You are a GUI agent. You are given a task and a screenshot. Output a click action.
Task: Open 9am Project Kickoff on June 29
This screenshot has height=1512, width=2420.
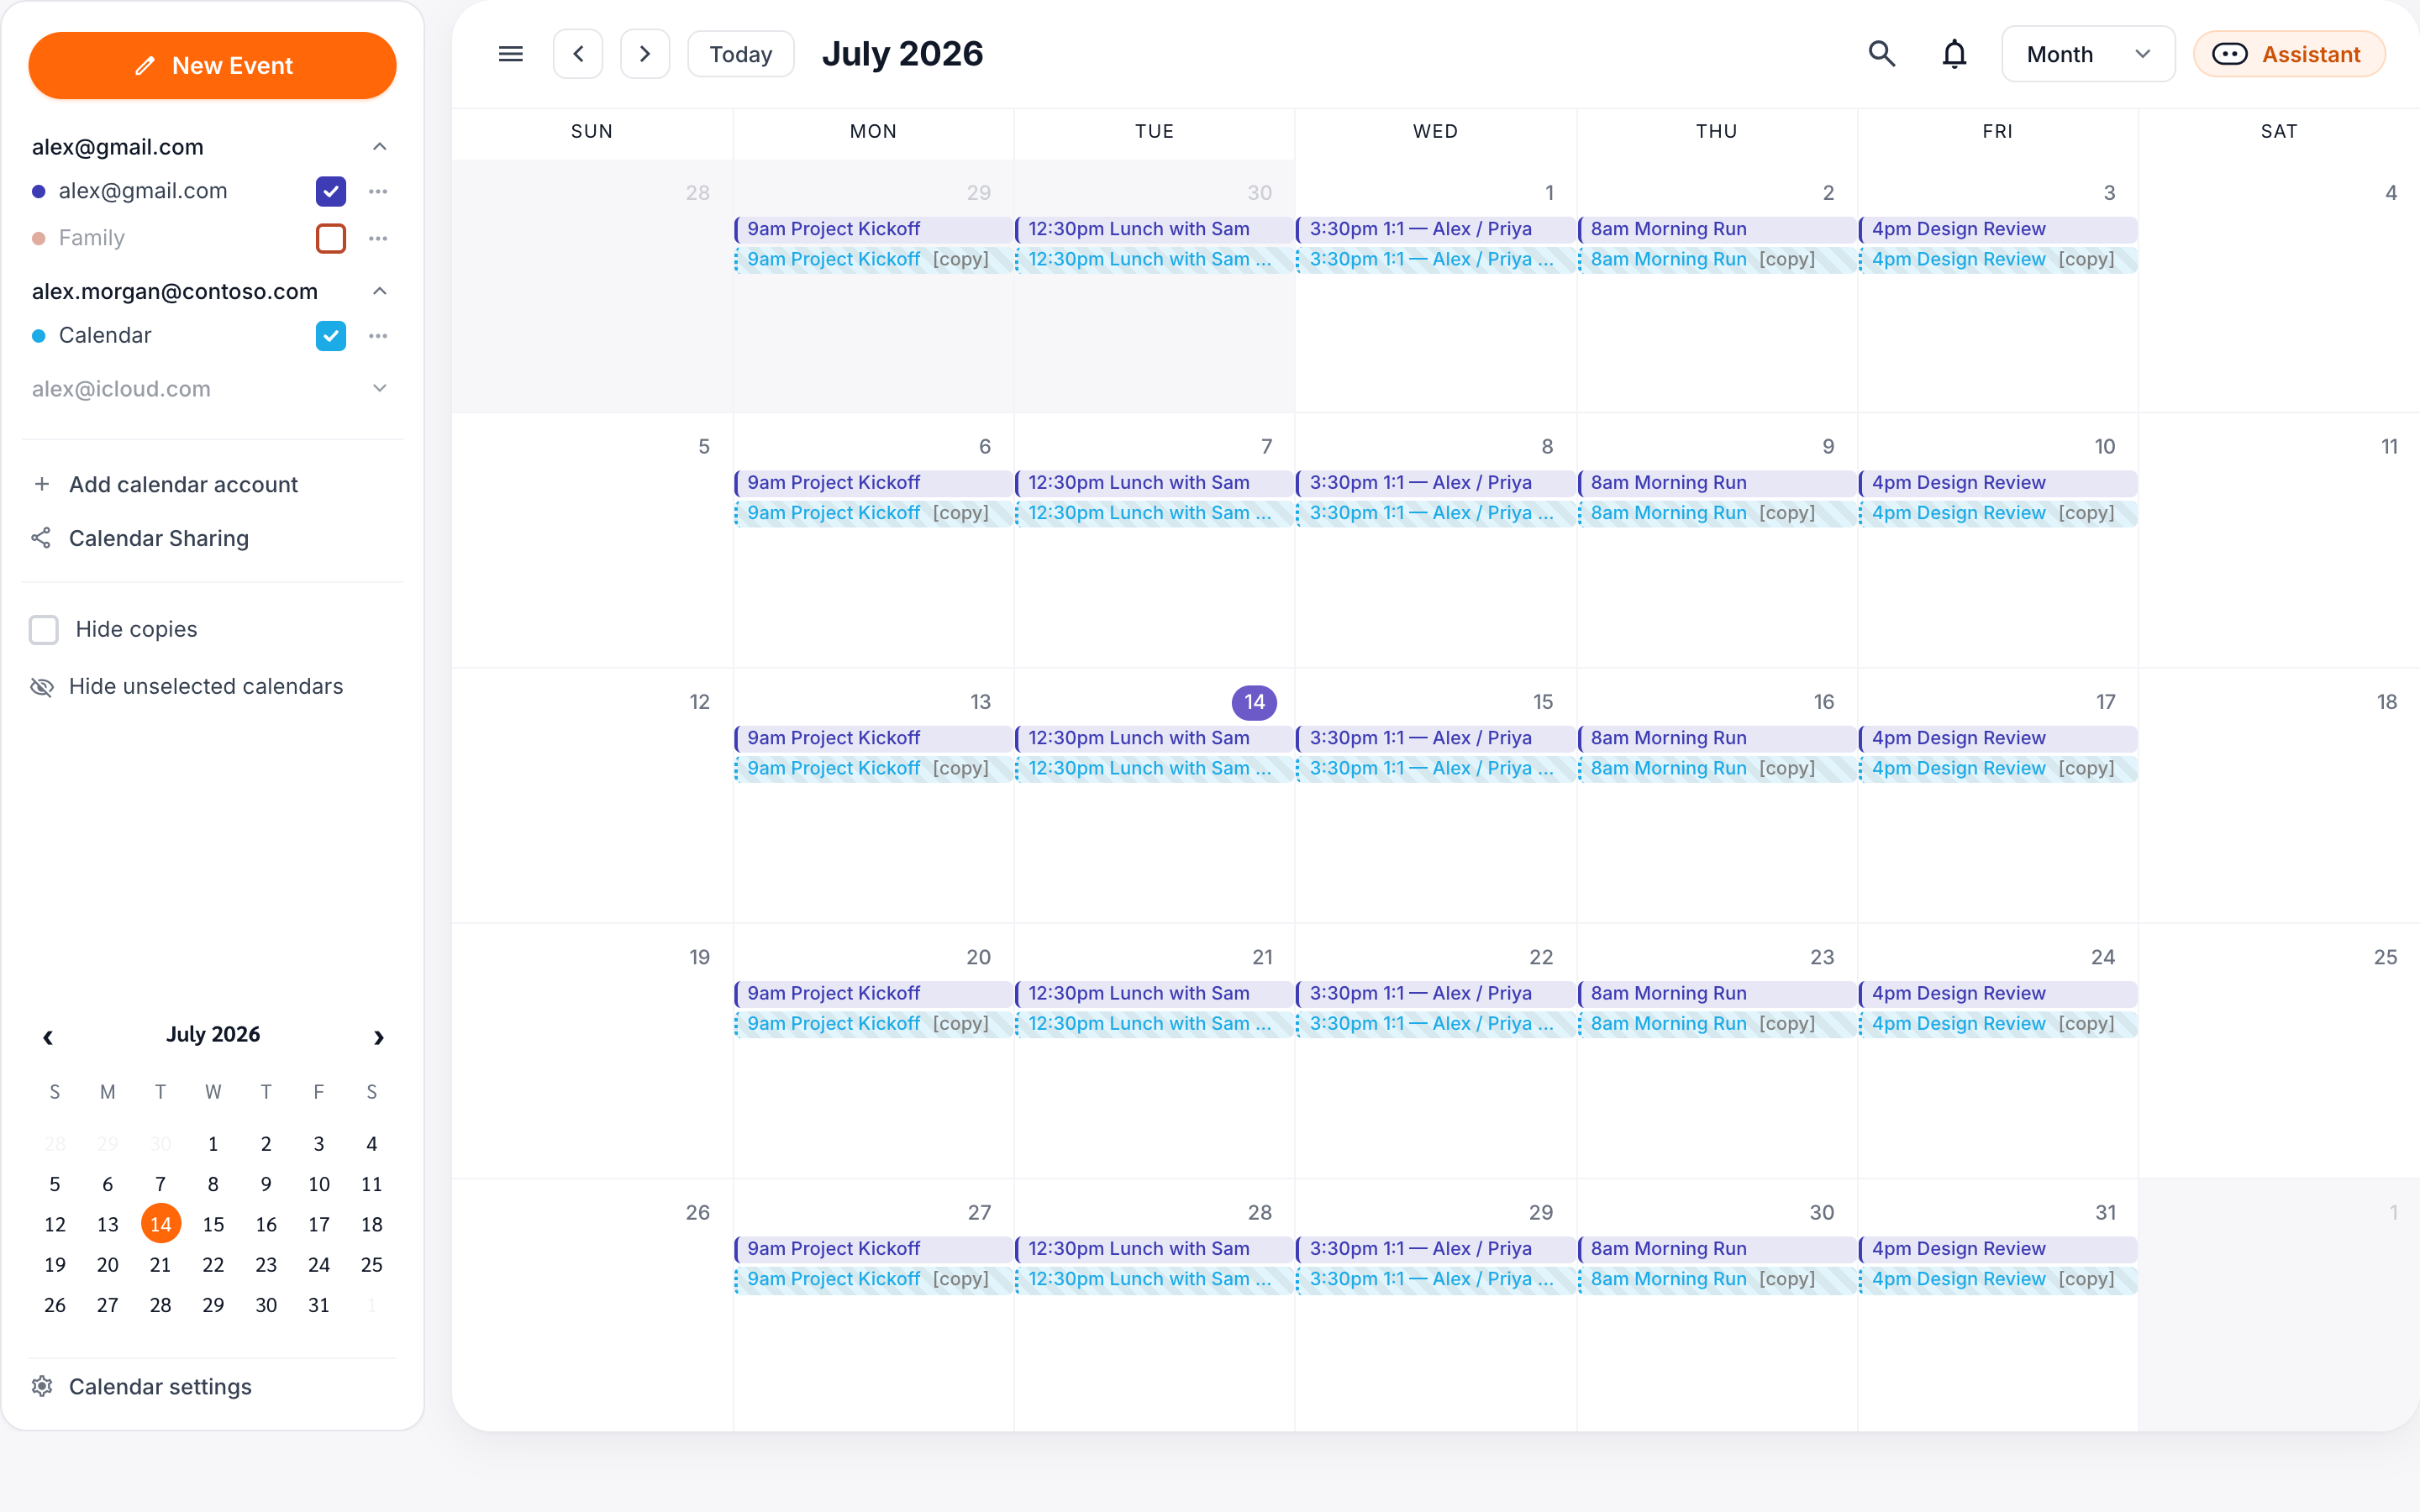click(x=873, y=229)
